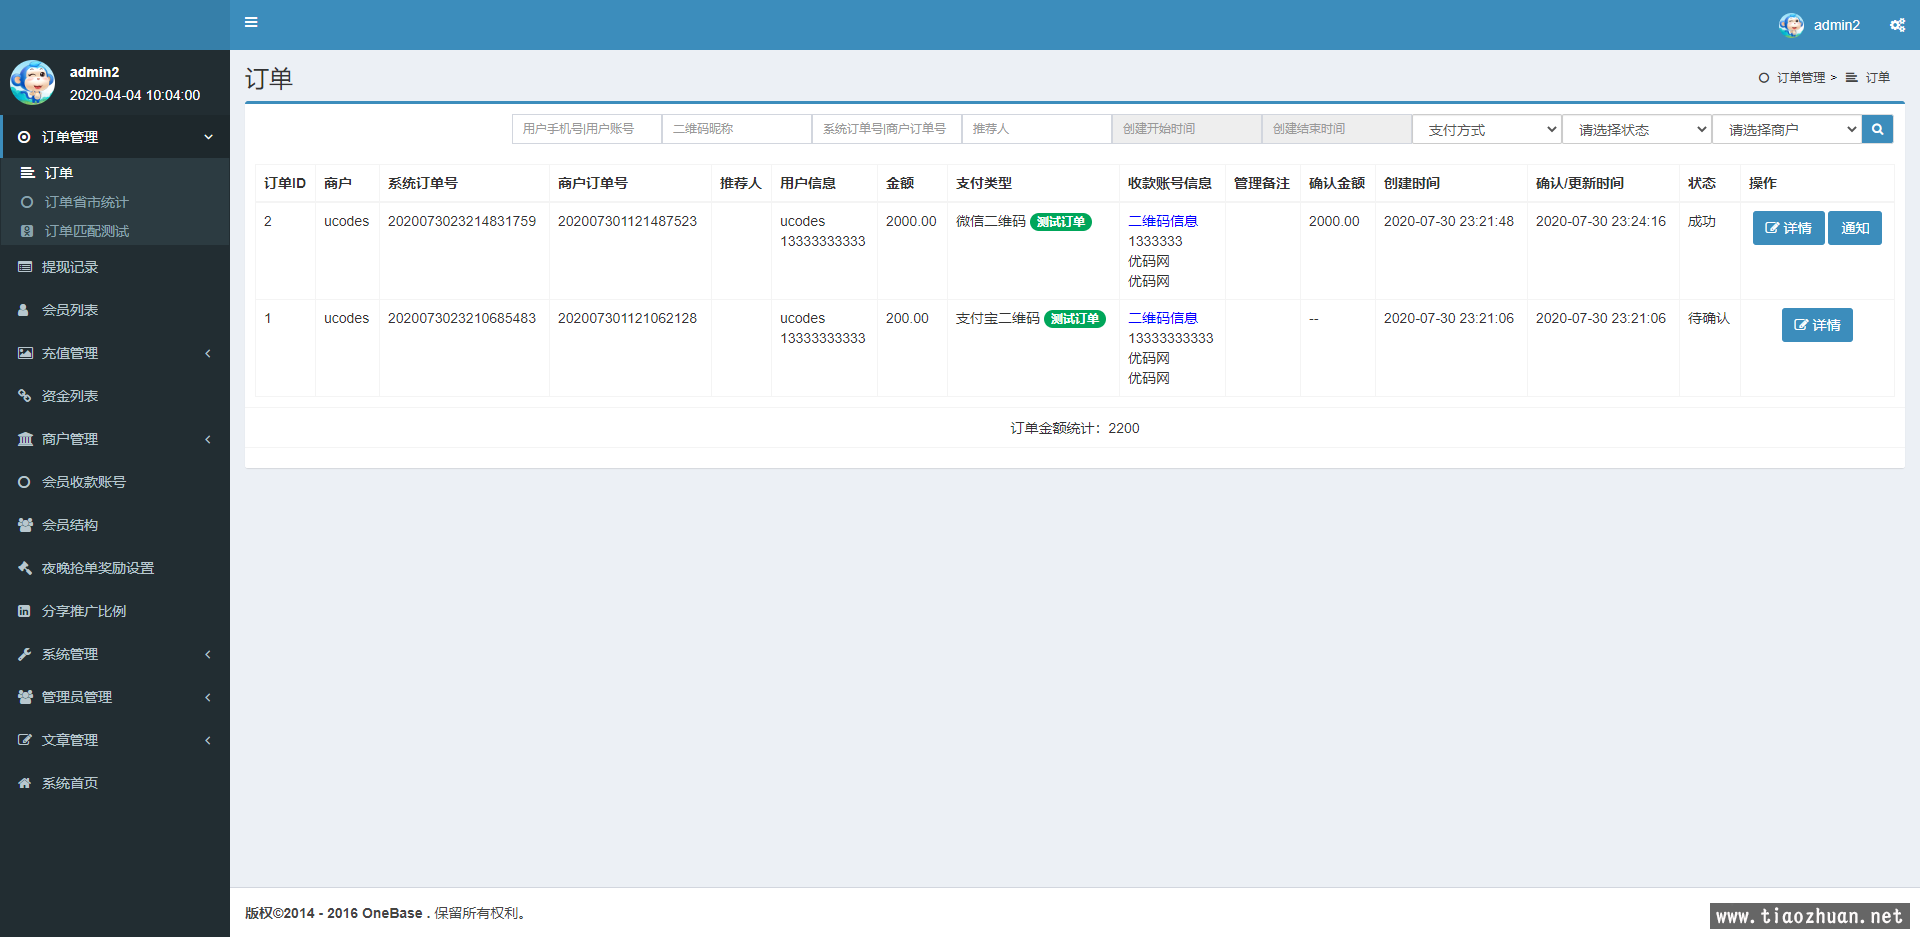This screenshot has width=1920, height=937.
Task: Expand the 商户管理 submenu arrow
Action: click(x=208, y=439)
